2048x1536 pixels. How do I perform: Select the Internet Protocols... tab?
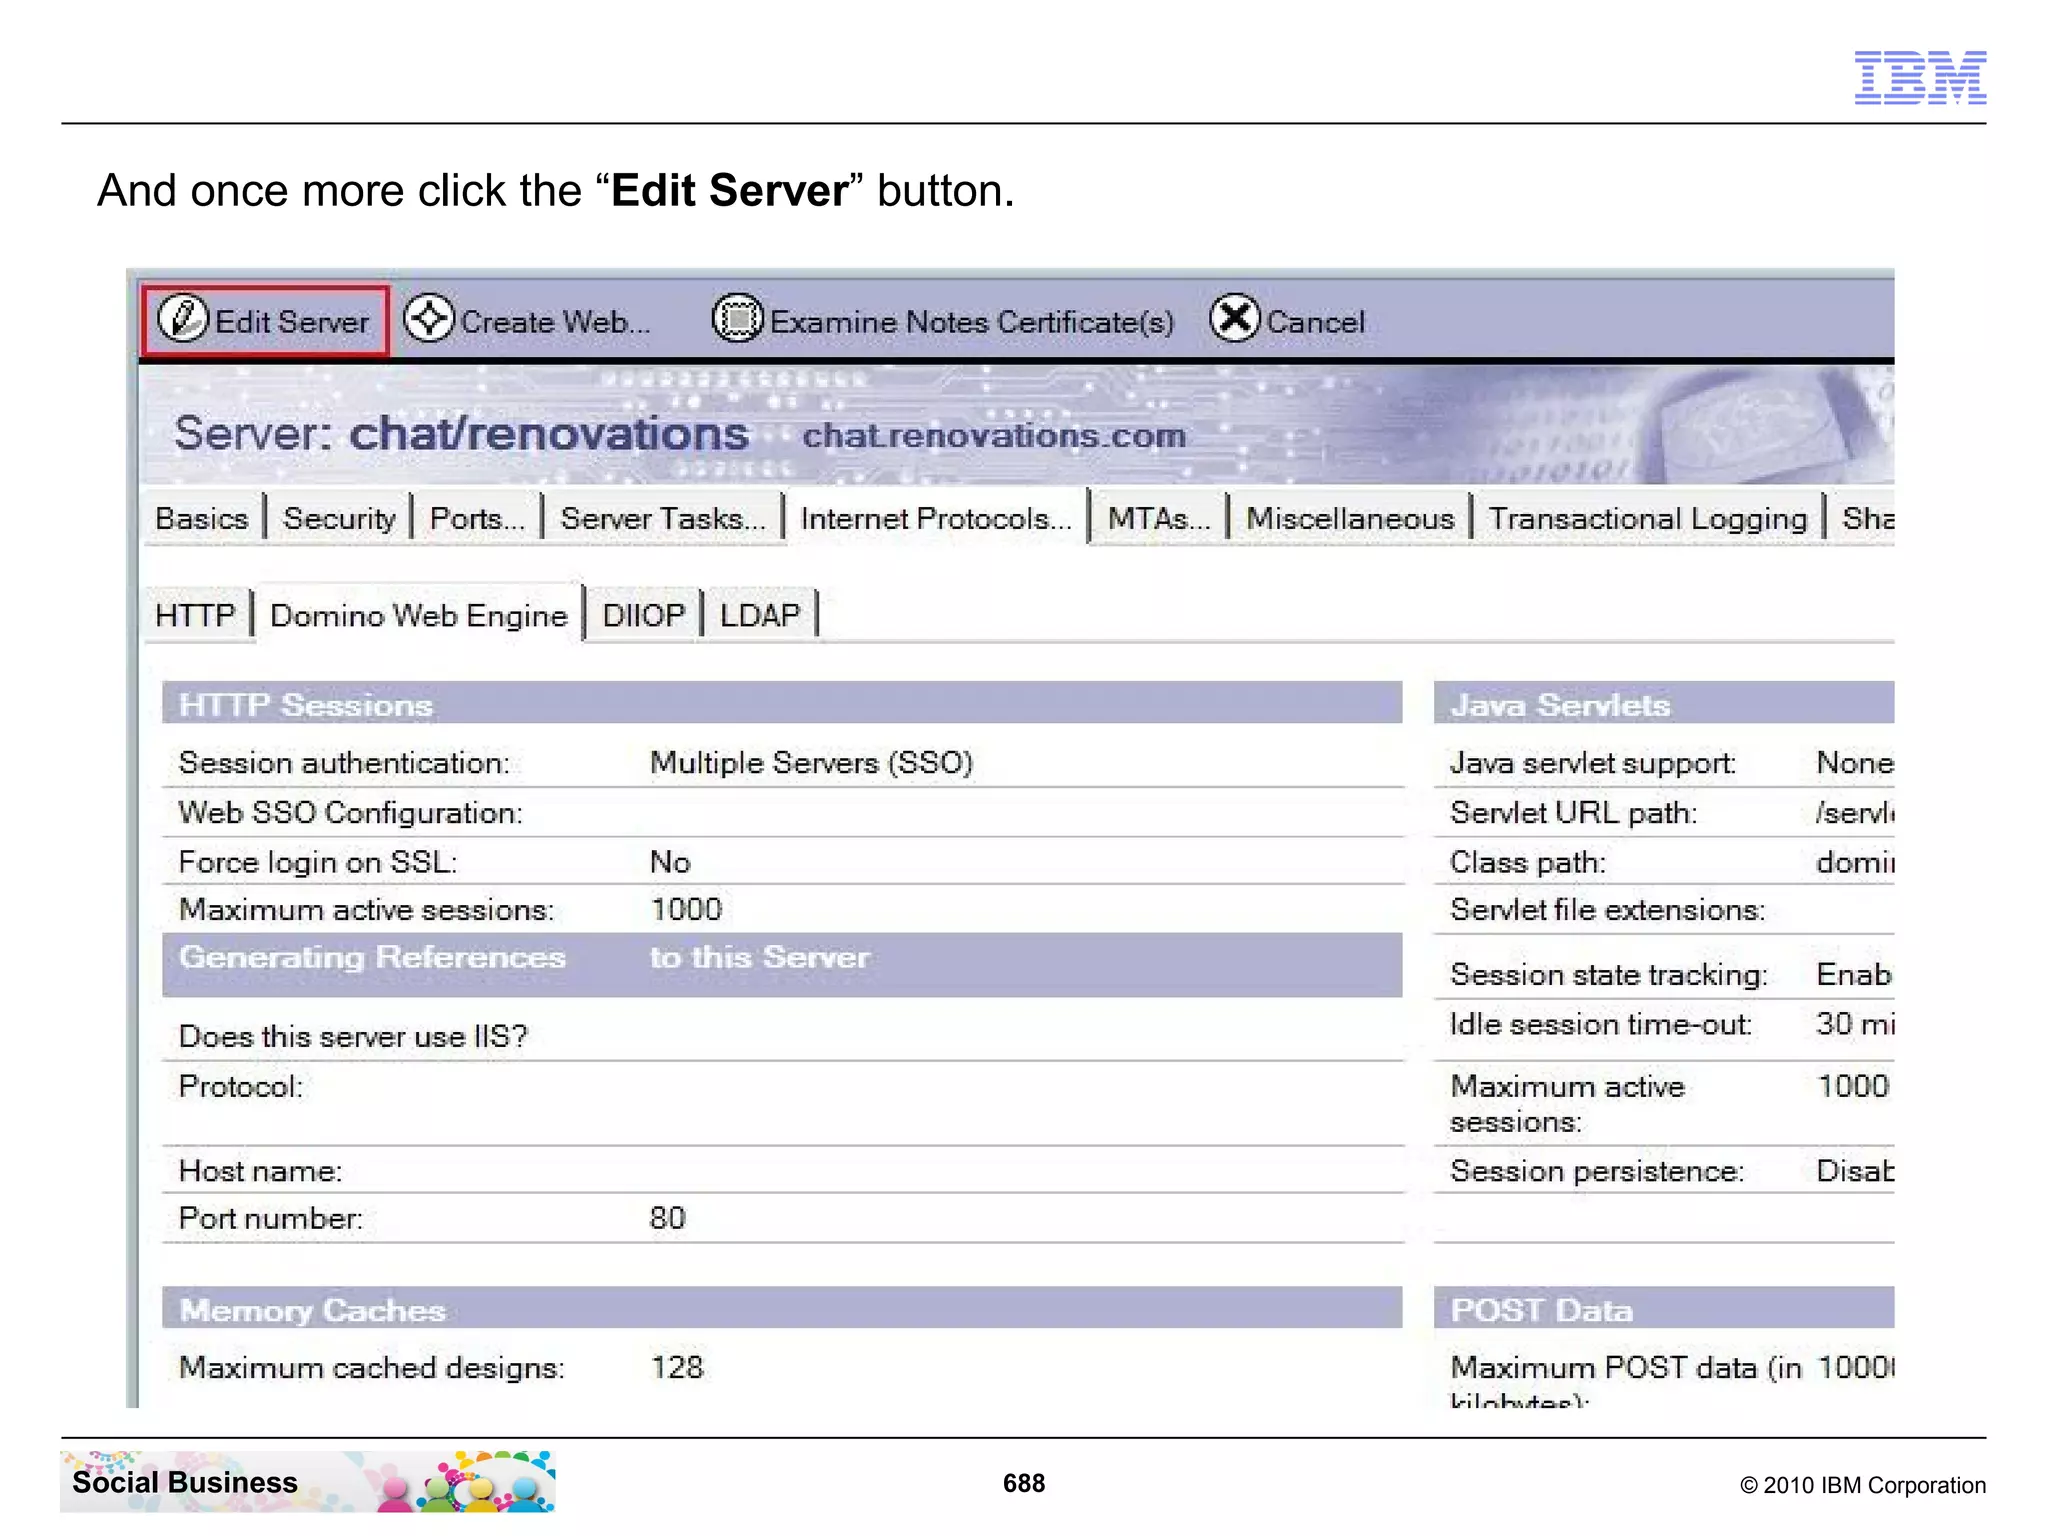936,518
